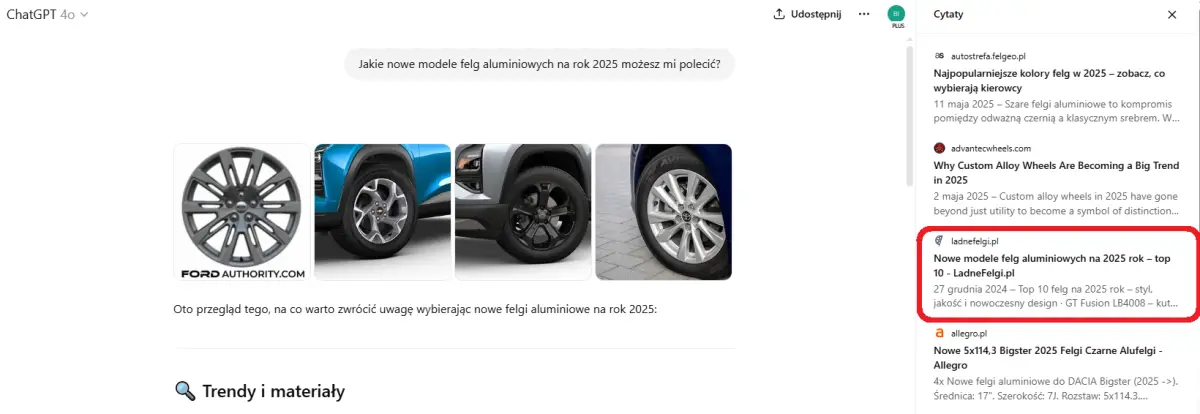Click the advantecwheels.com site icon

939,148
